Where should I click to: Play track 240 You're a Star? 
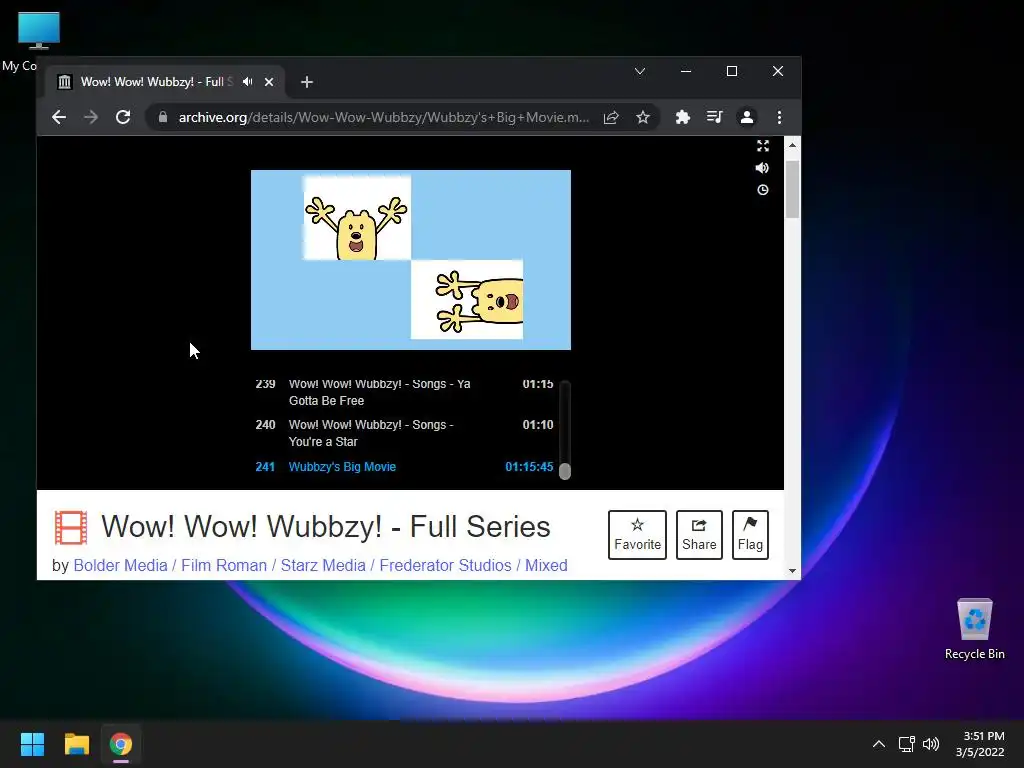pos(404,433)
